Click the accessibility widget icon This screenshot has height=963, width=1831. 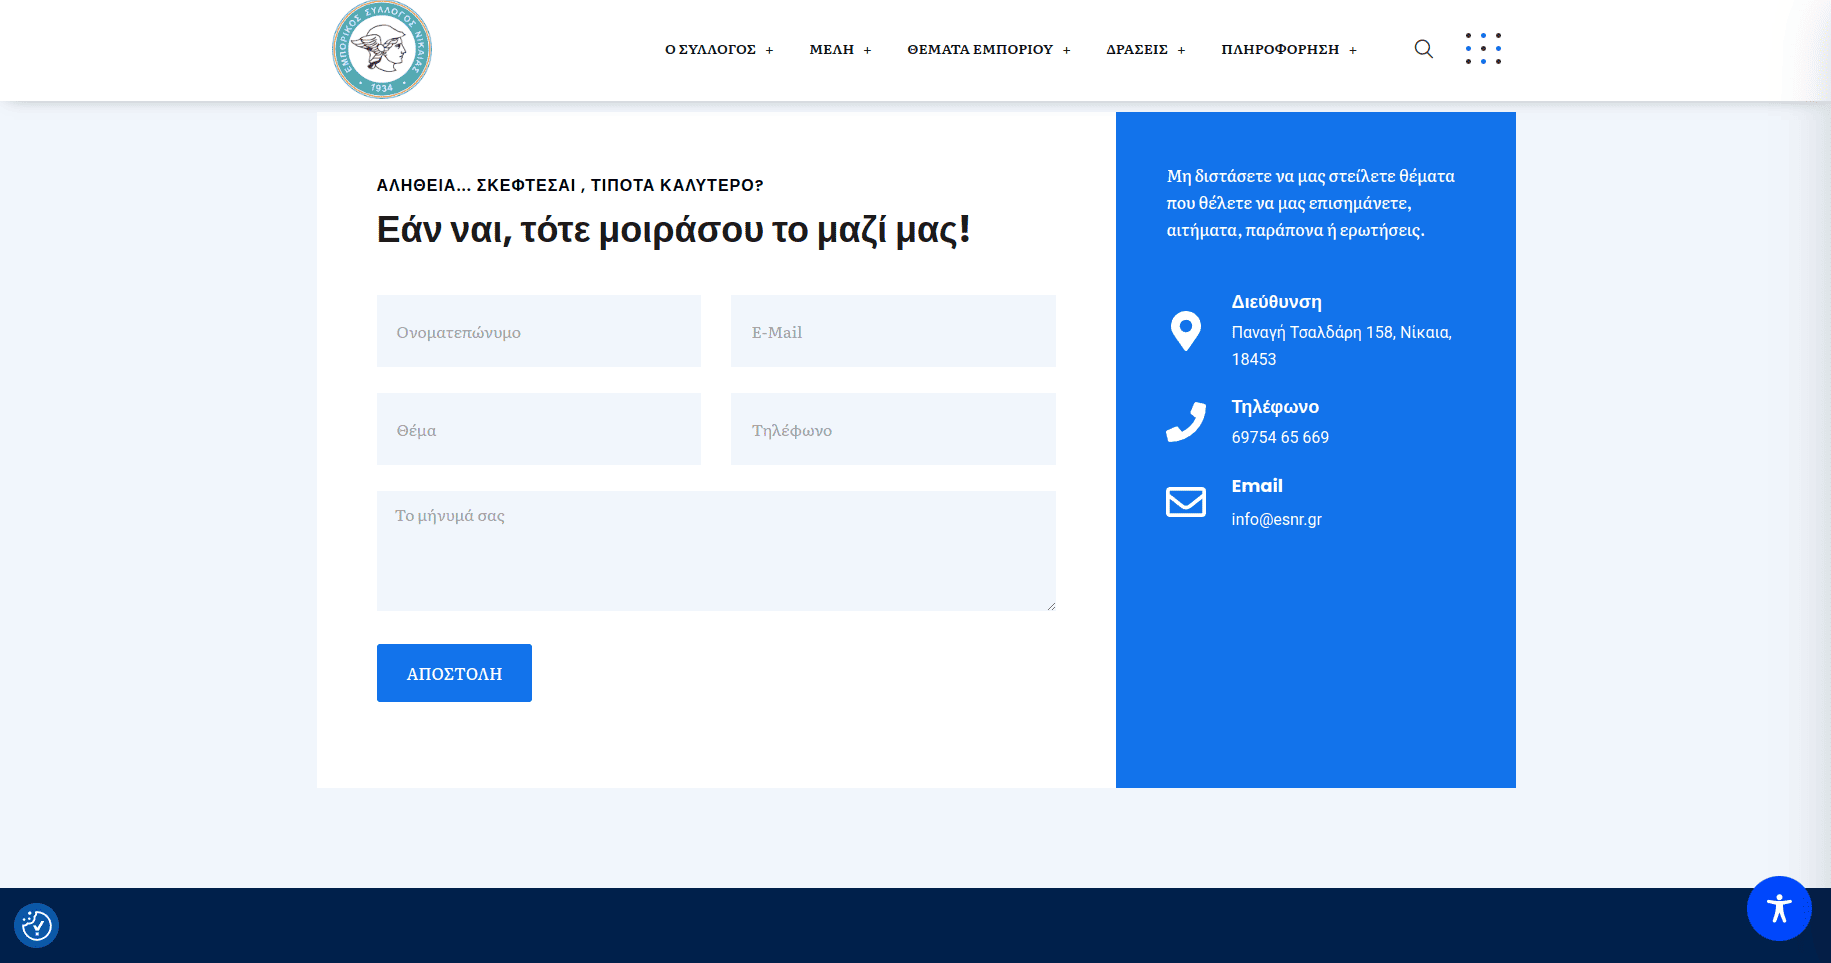pyautogui.click(x=1778, y=908)
